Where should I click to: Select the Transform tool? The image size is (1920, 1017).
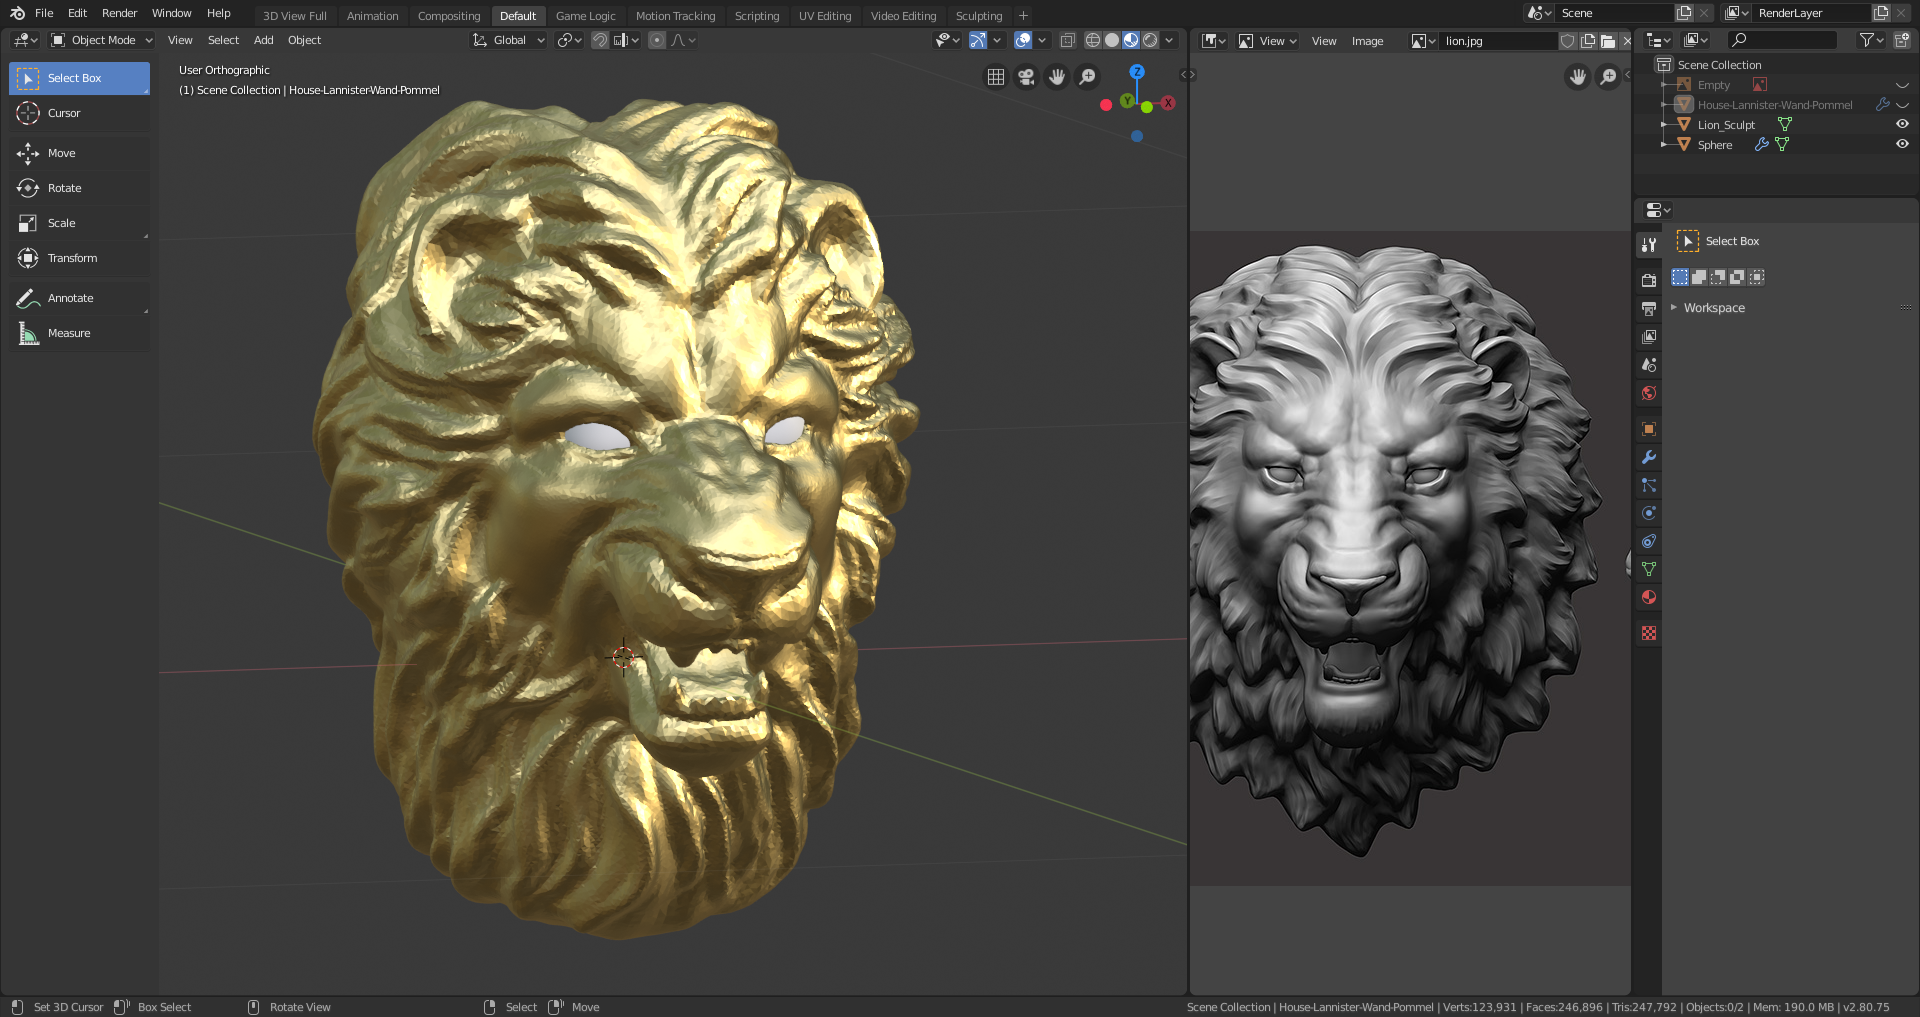[79, 258]
